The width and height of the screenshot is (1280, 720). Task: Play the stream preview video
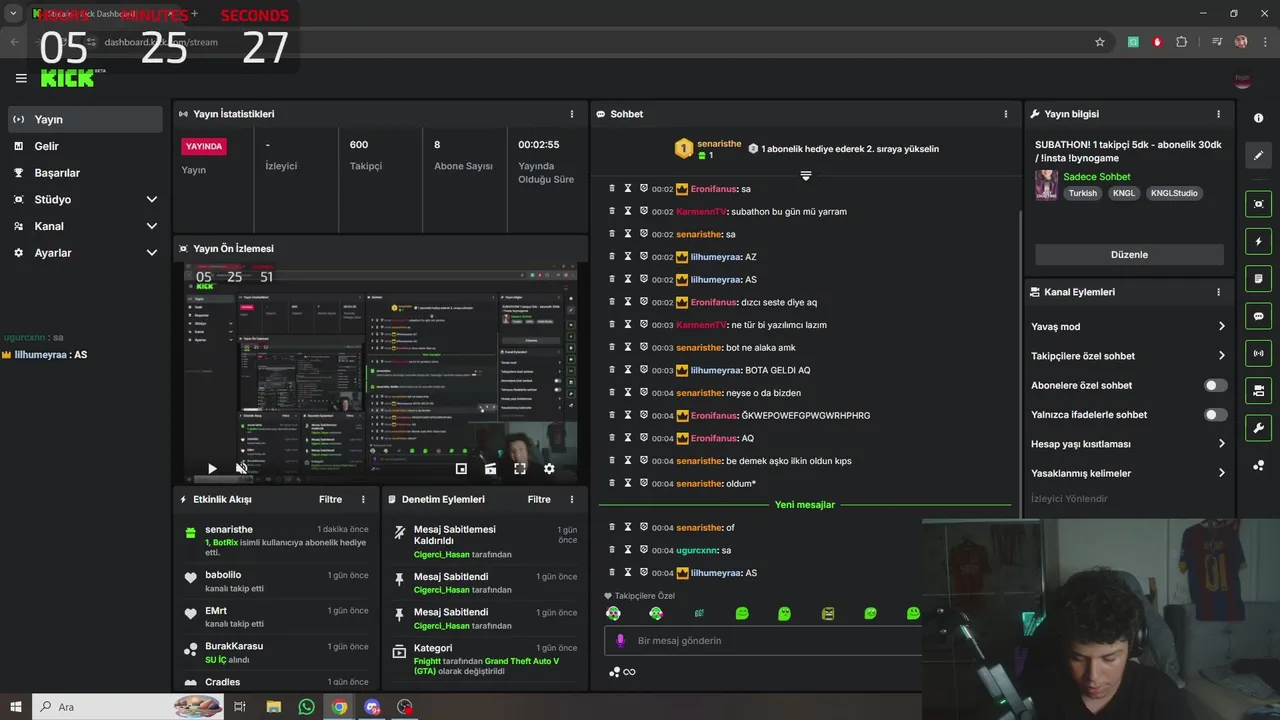tap(212, 468)
